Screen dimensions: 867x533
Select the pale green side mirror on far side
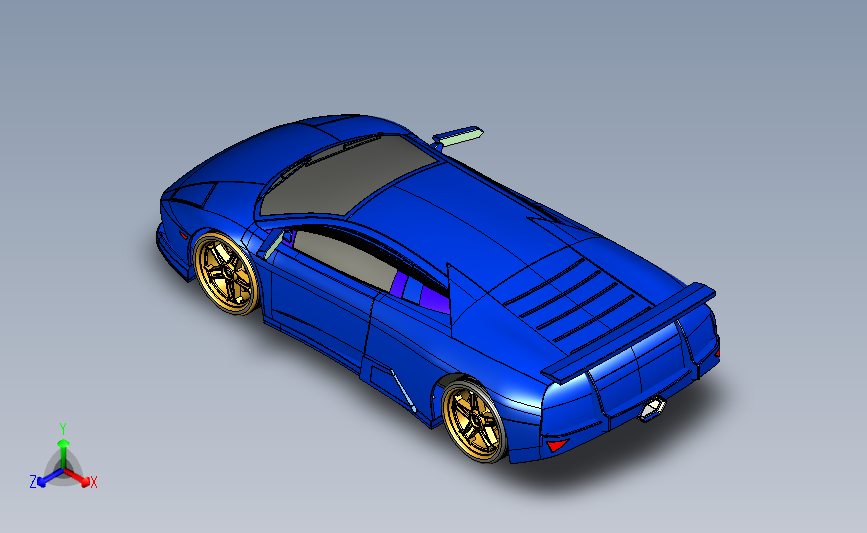click(459, 136)
